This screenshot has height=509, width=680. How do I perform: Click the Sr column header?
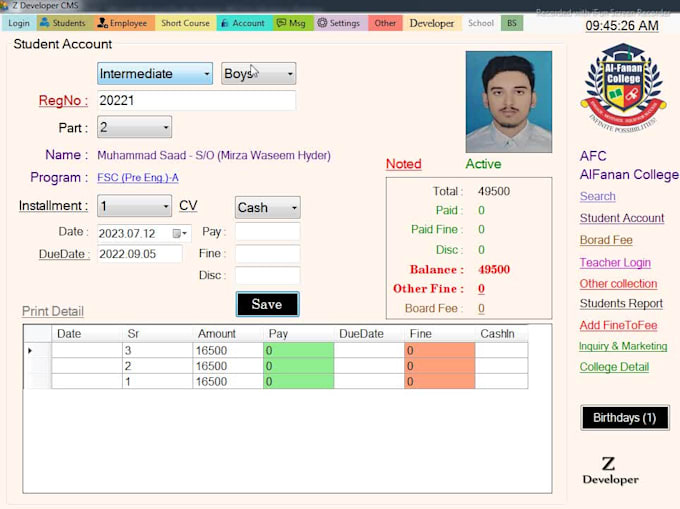click(157, 333)
